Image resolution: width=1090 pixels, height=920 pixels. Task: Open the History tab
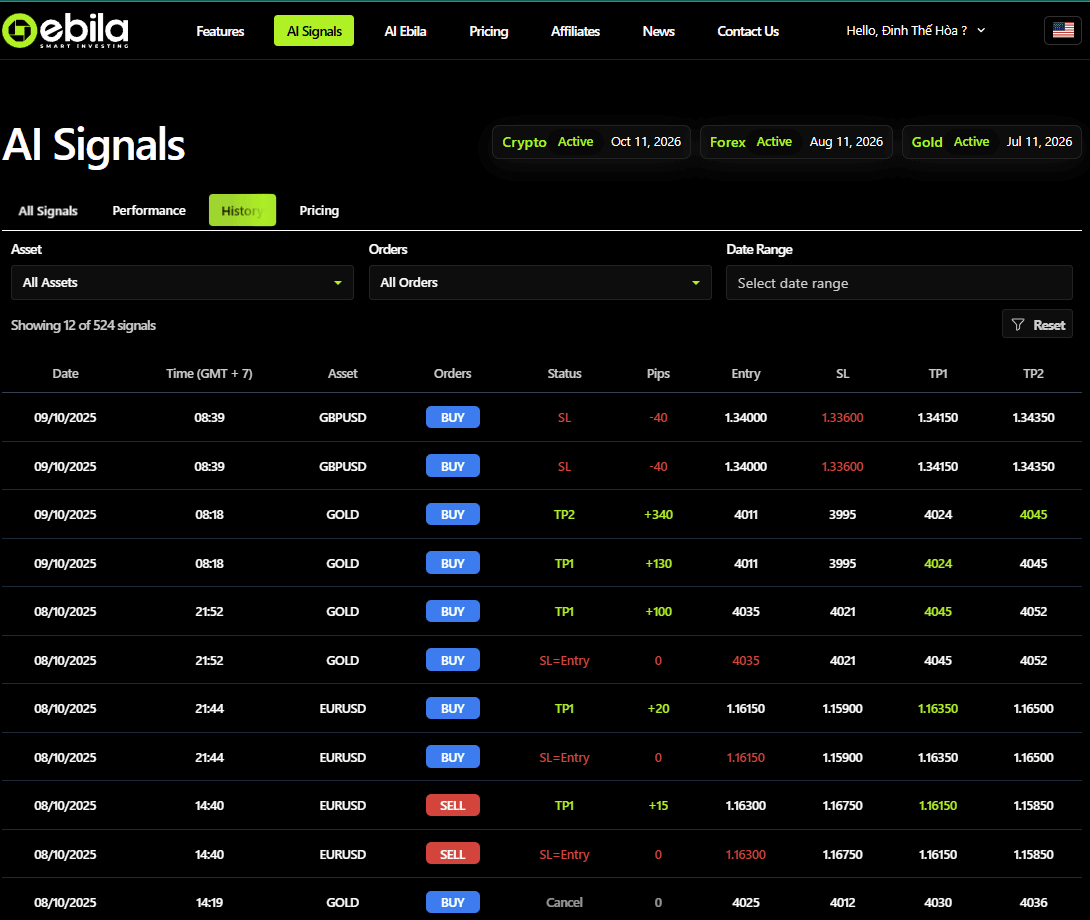242,211
